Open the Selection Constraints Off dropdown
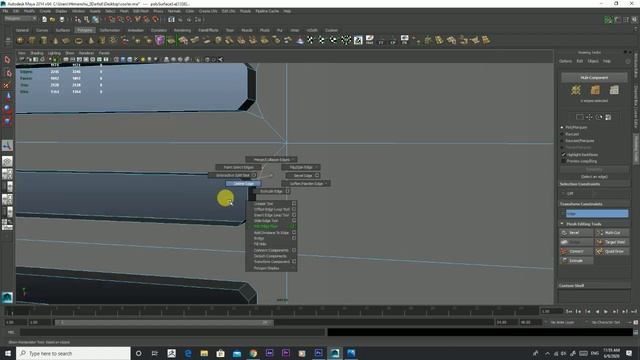The width and height of the screenshot is (640, 360). coord(594,193)
